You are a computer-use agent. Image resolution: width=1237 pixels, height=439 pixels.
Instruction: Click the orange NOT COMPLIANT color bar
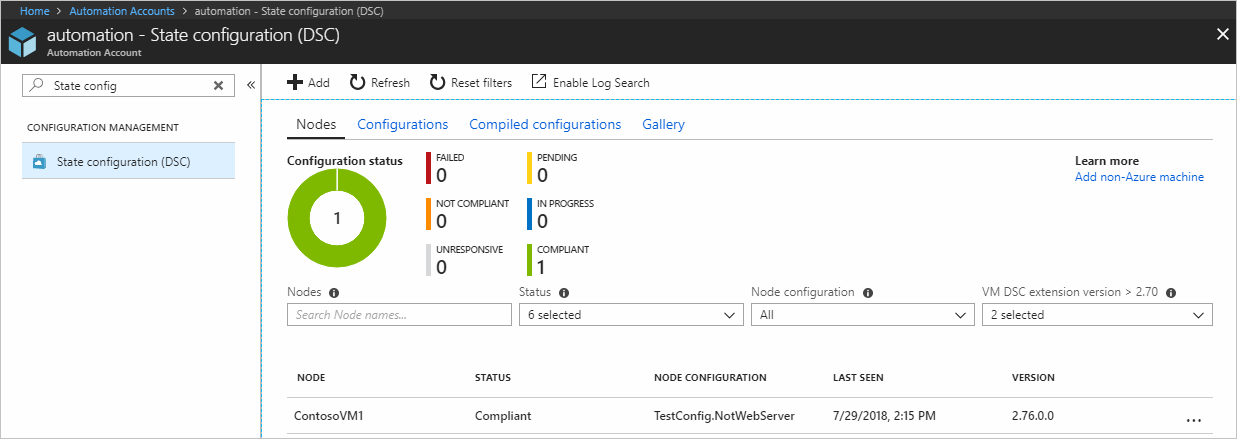(429, 214)
